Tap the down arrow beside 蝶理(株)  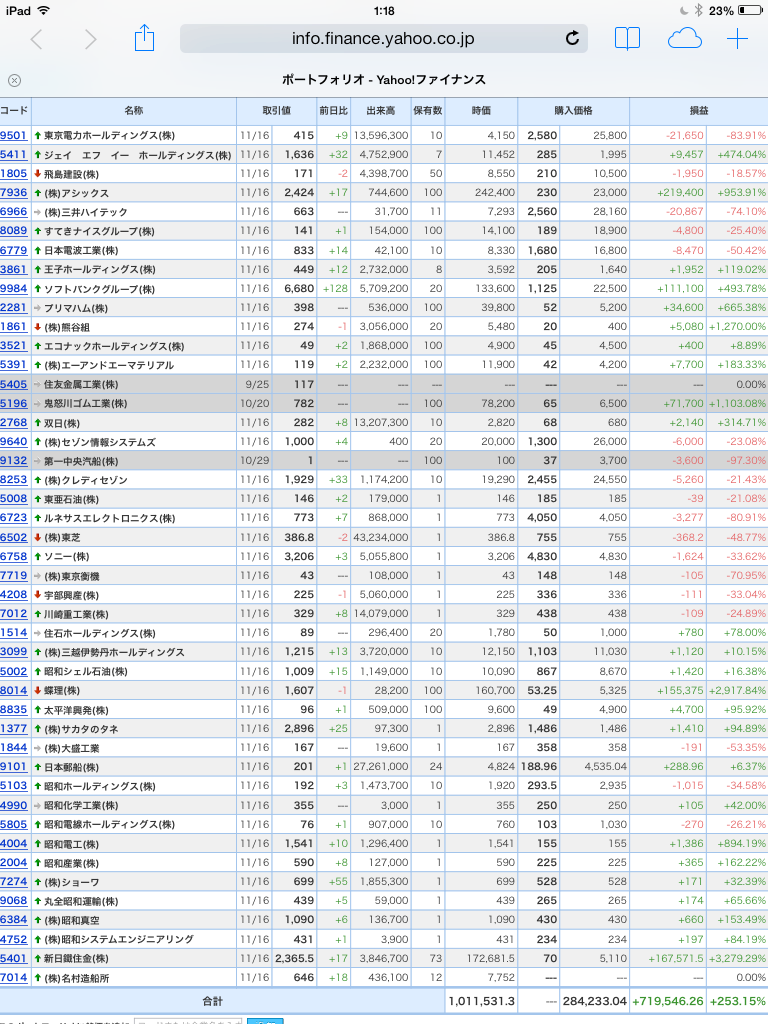point(38,690)
